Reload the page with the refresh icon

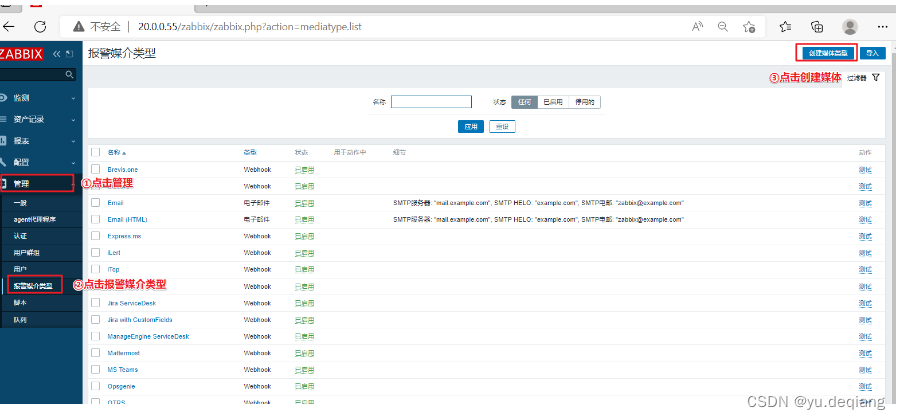[x=40, y=27]
